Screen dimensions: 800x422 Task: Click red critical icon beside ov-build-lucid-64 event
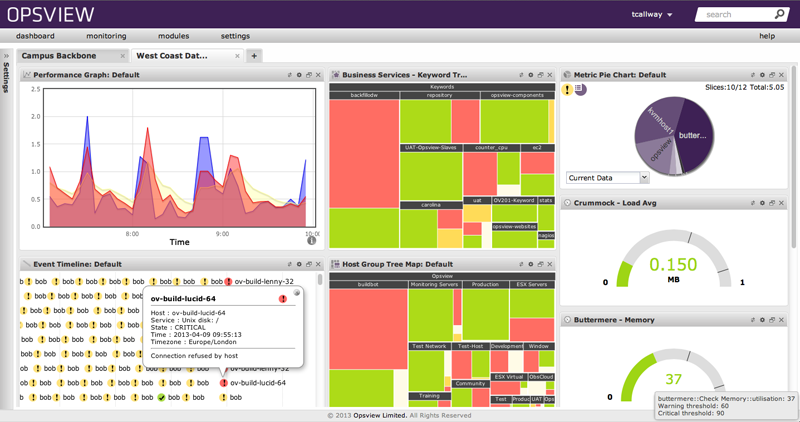(x=223, y=383)
